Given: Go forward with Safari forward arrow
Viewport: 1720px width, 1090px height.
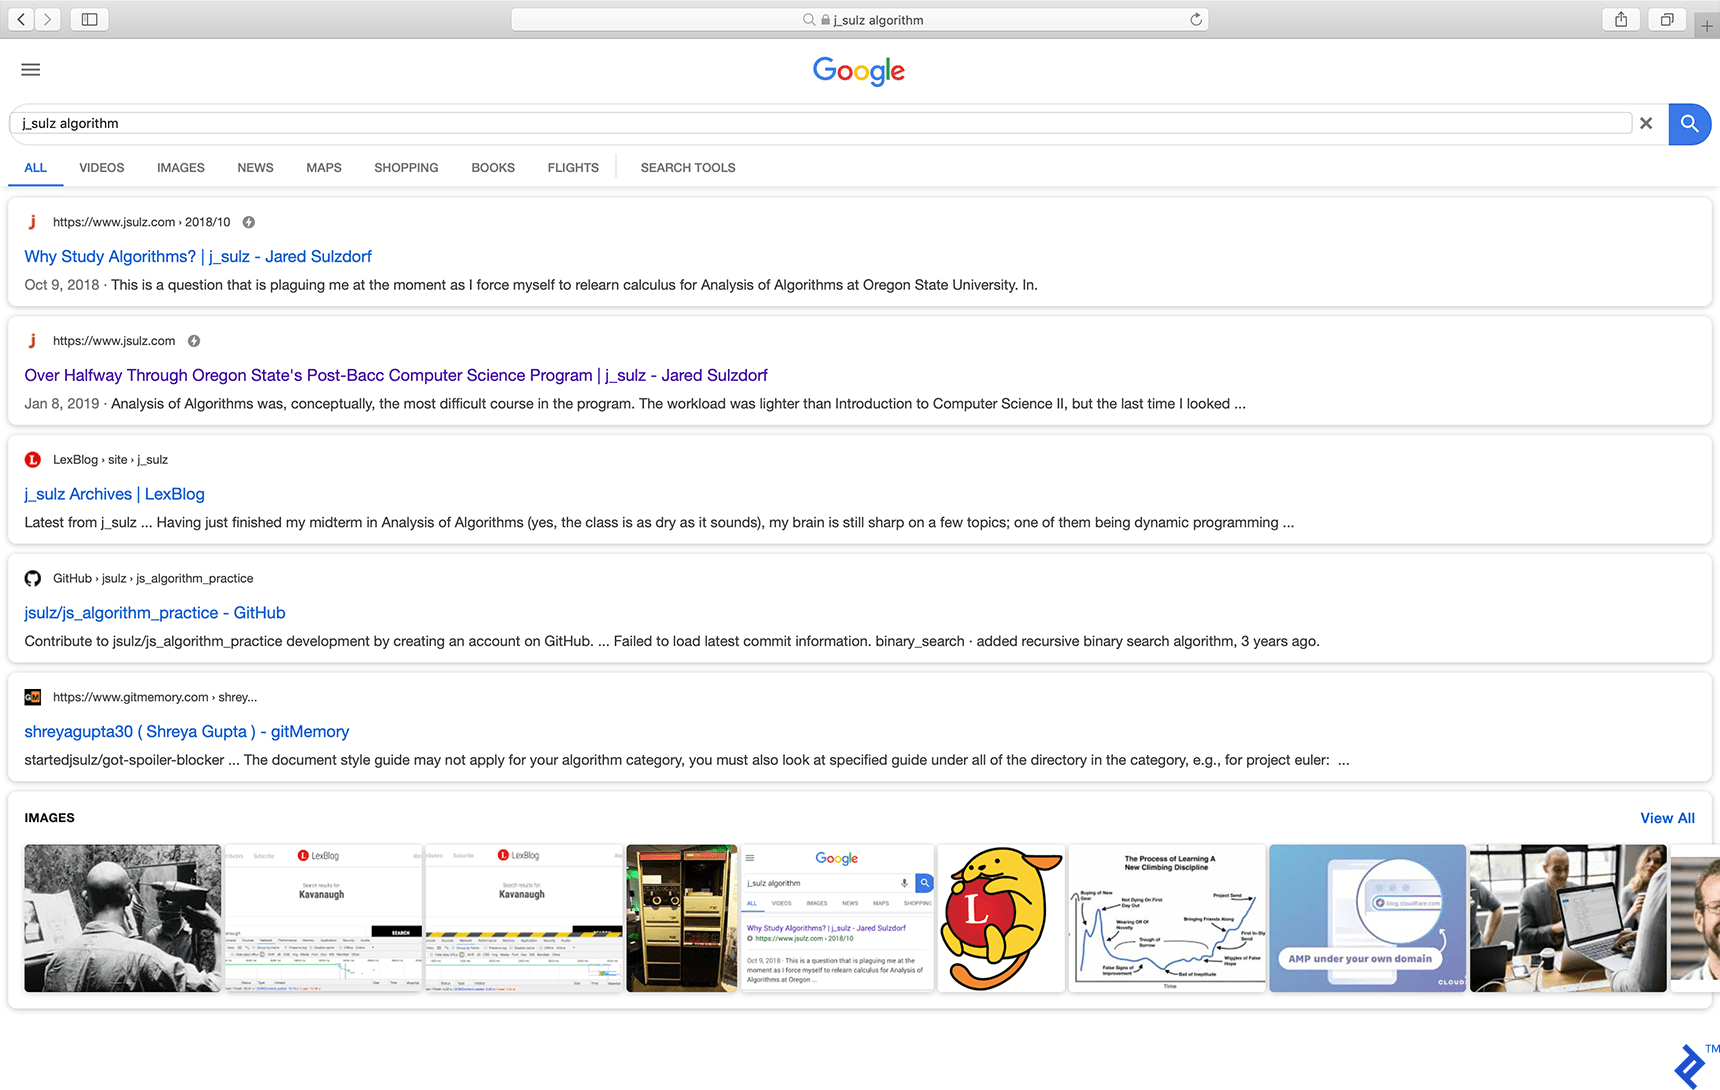Looking at the screenshot, I should 47,19.
